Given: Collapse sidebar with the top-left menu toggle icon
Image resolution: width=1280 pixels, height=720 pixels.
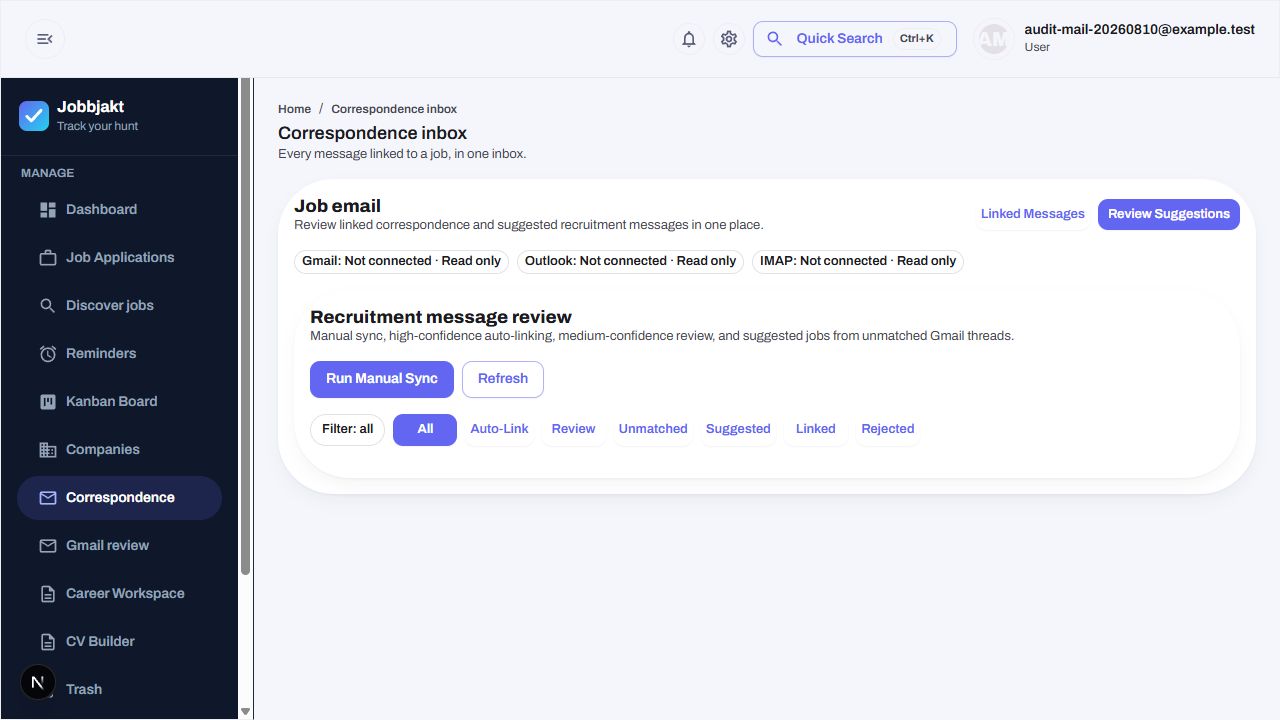Looking at the screenshot, I should 45,39.
